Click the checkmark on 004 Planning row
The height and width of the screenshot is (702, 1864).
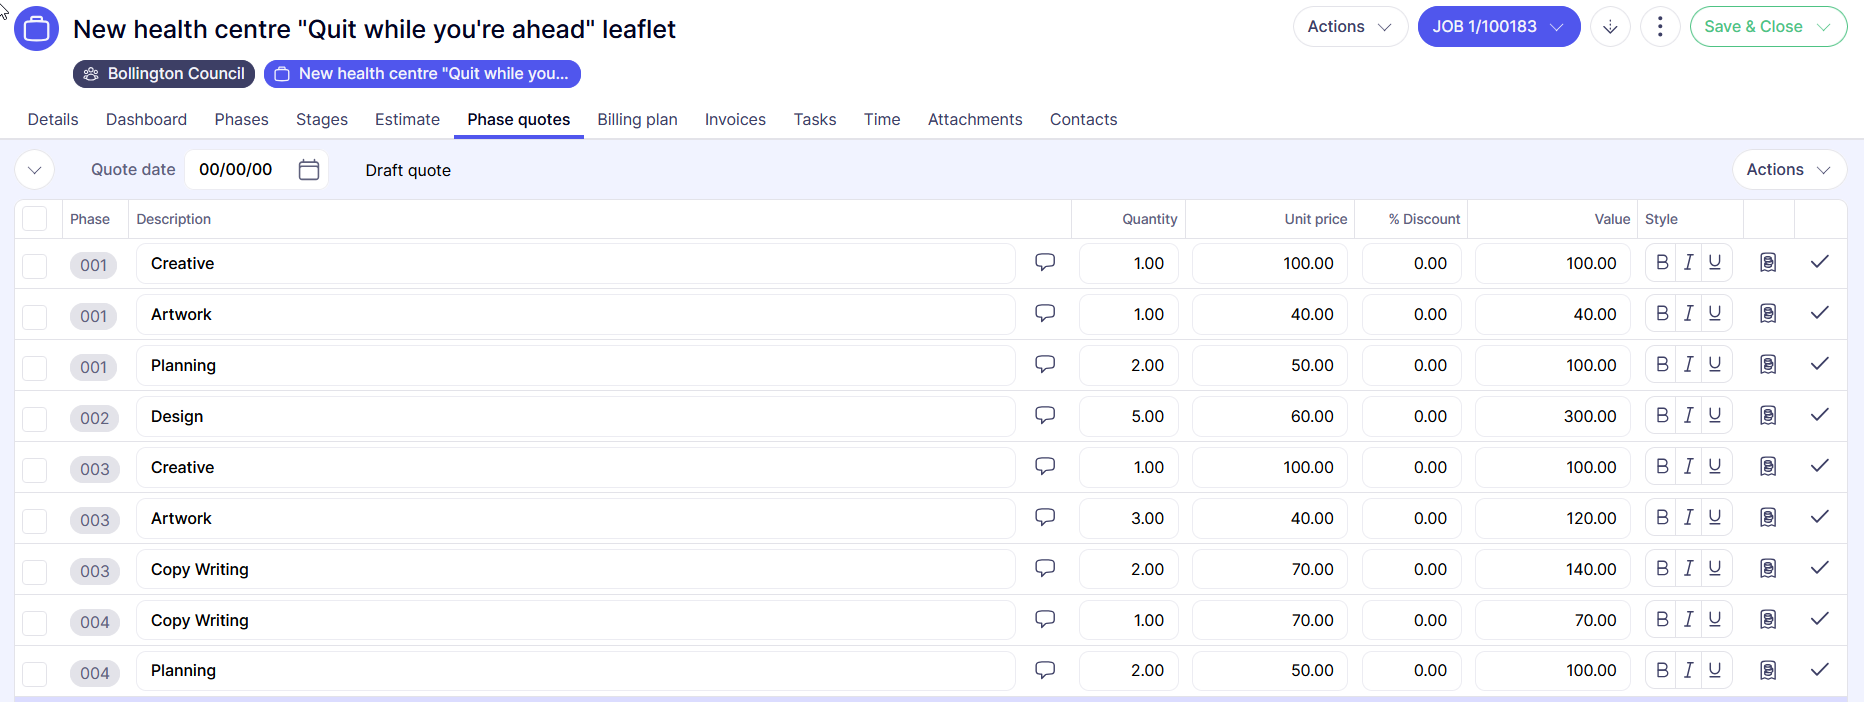click(1819, 670)
